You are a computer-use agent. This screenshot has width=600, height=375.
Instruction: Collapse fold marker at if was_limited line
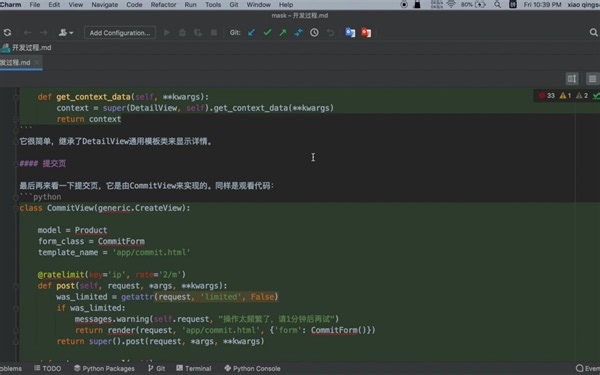coord(16,308)
